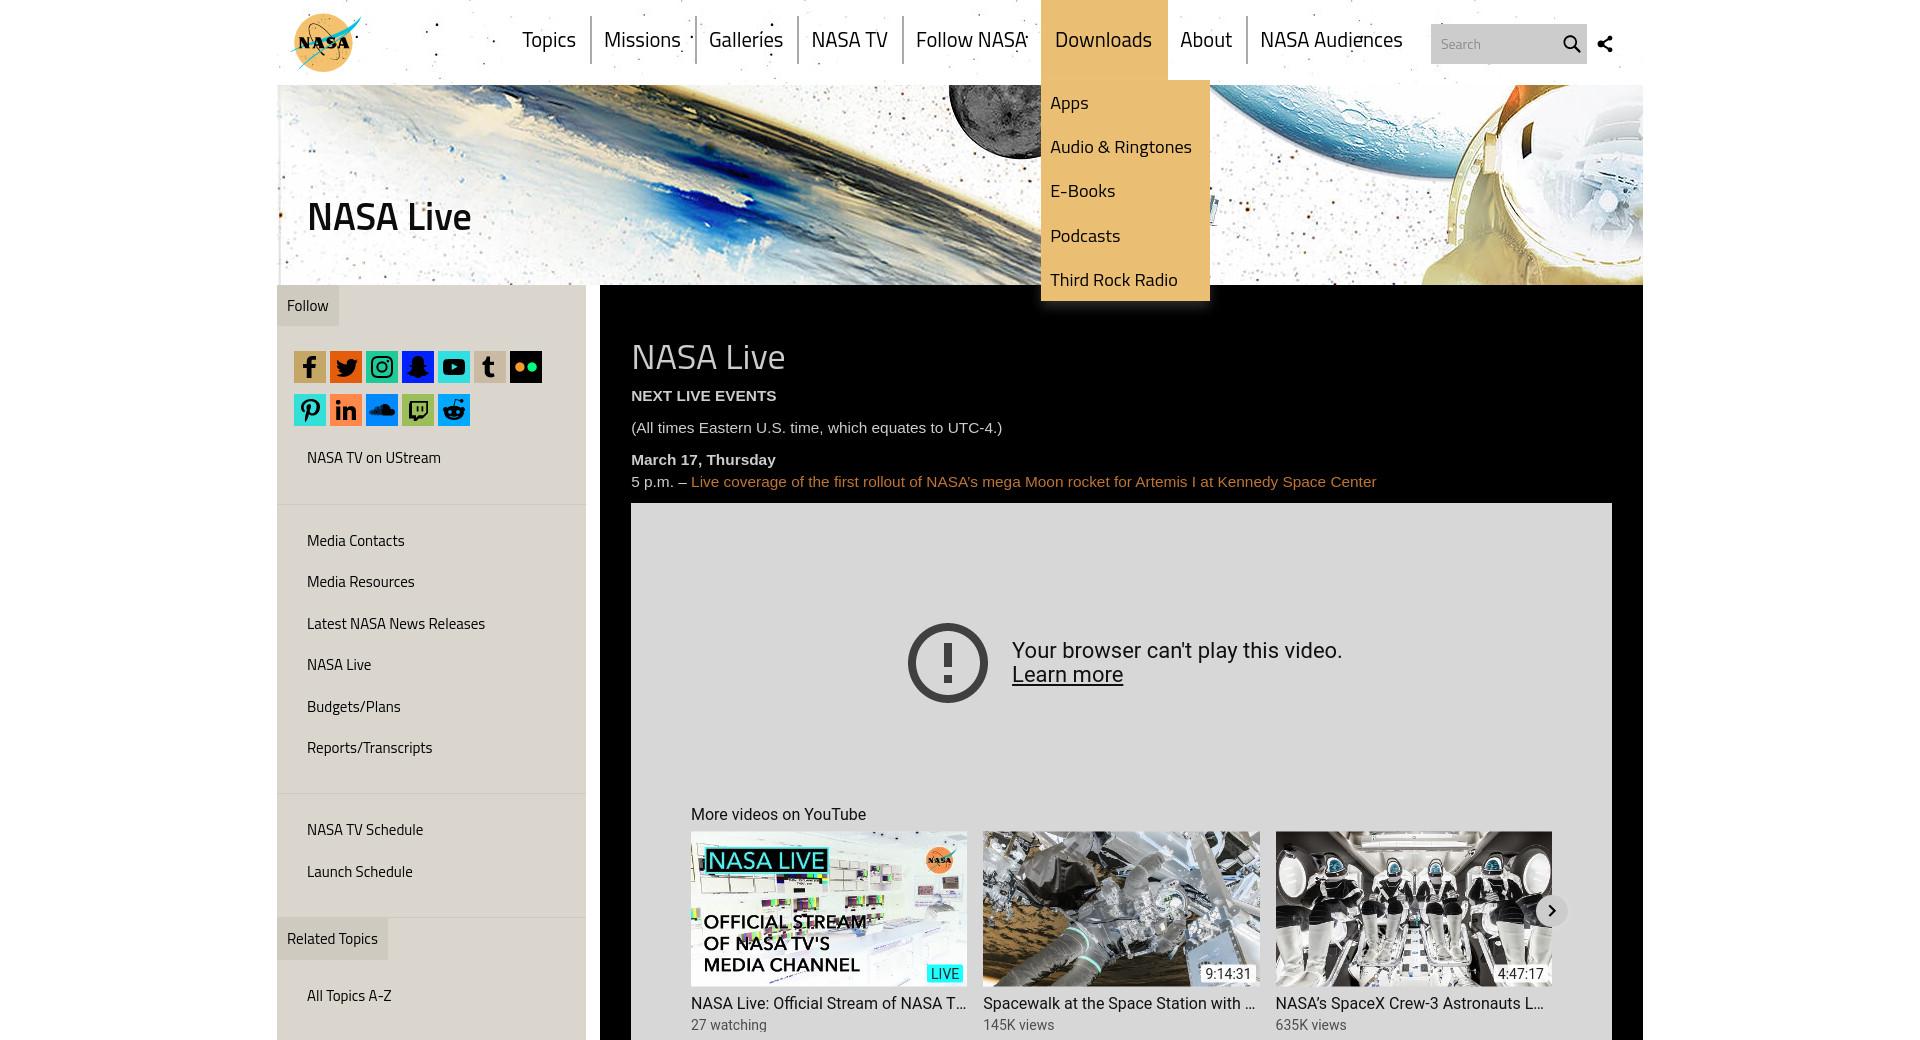Open the Missions menu

click(642, 40)
